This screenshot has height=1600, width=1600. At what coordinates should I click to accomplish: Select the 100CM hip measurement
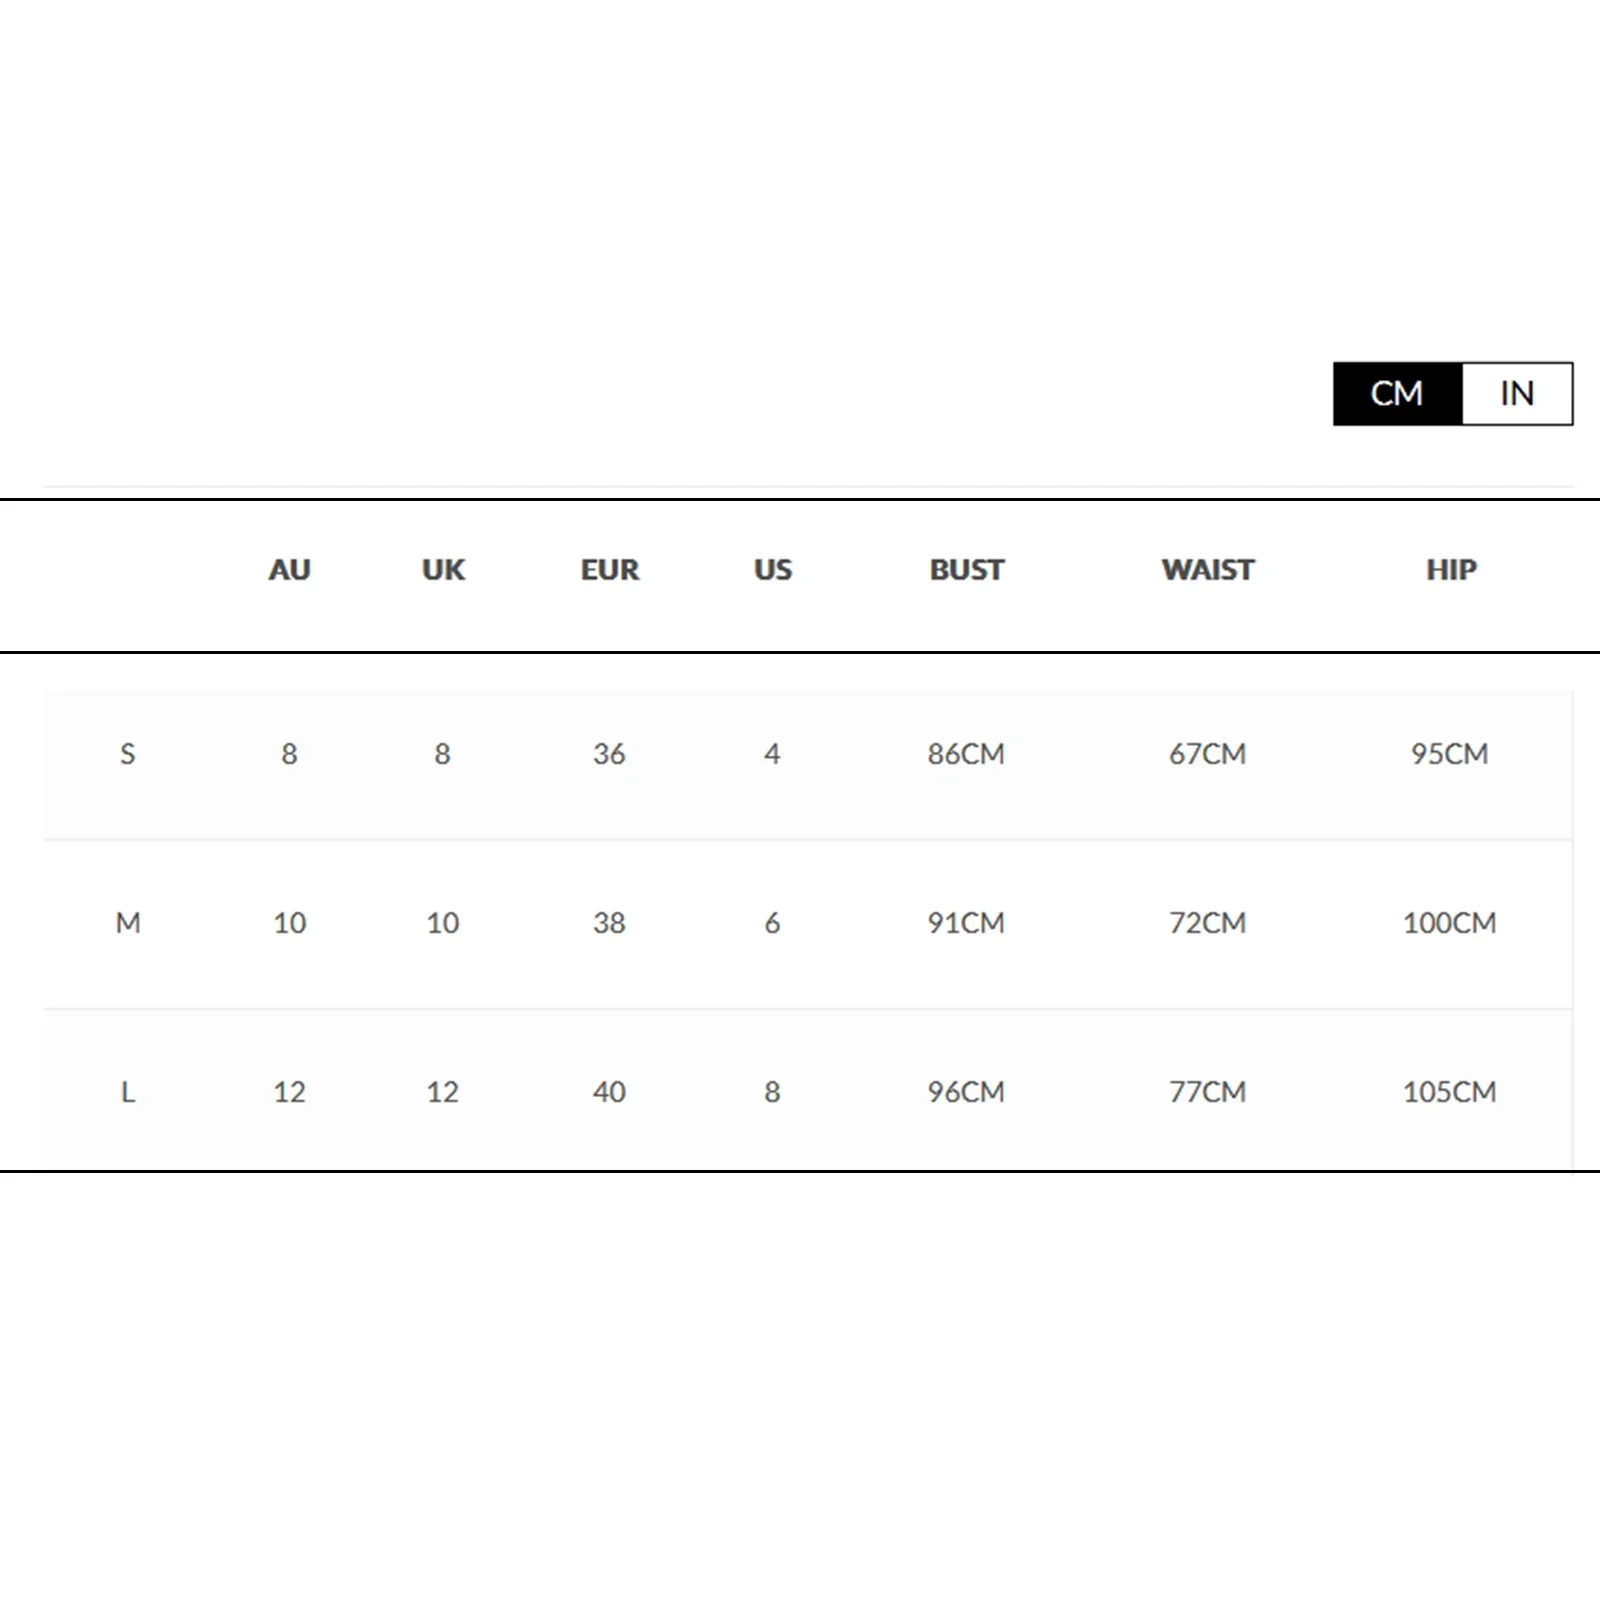click(x=1449, y=923)
